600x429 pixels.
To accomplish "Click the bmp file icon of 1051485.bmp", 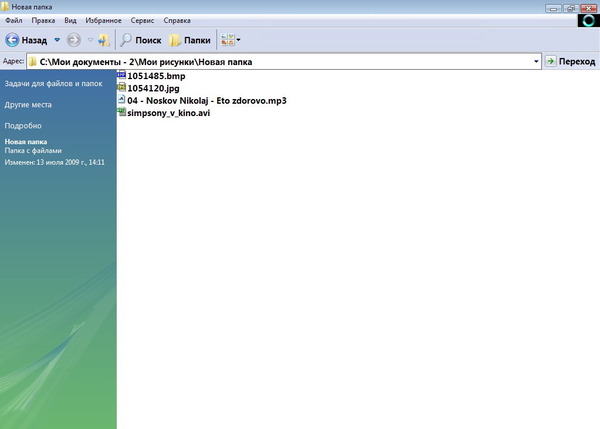I will coord(122,75).
